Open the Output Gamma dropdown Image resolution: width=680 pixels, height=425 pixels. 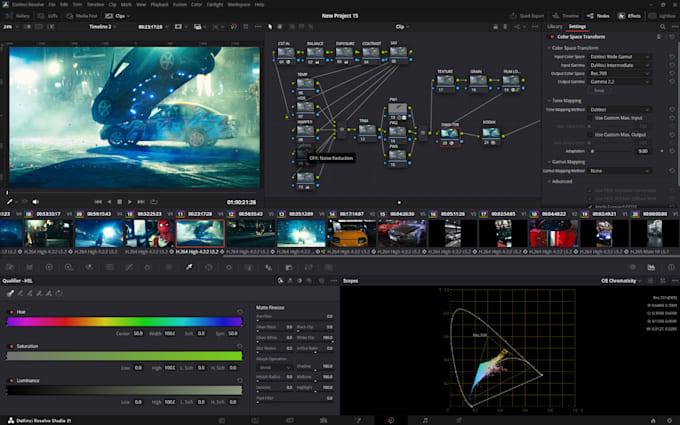(620, 82)
